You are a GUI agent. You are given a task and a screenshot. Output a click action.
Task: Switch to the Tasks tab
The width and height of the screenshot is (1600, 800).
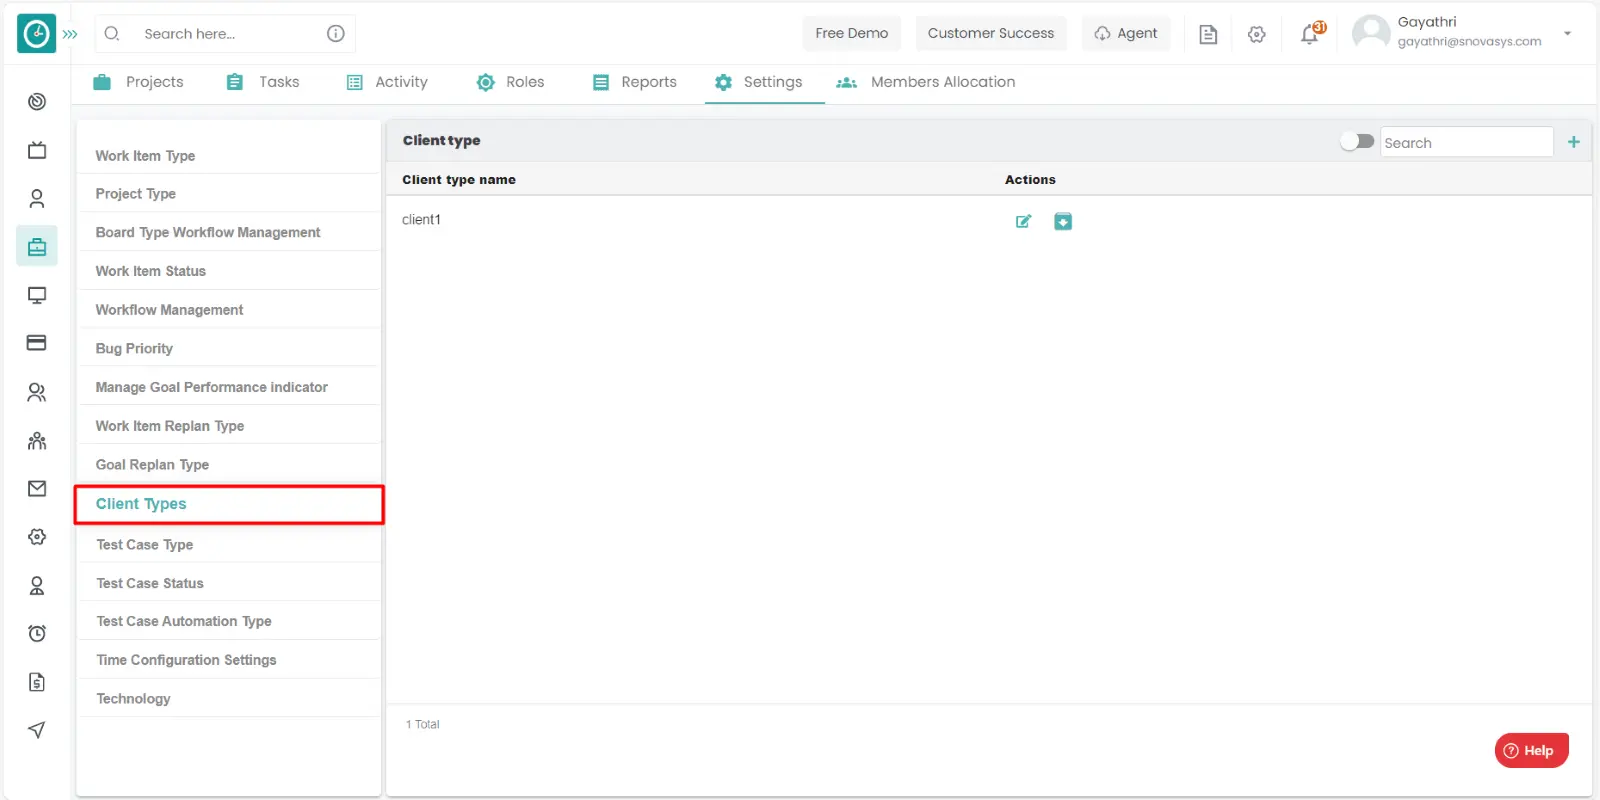tap(263, 82)
